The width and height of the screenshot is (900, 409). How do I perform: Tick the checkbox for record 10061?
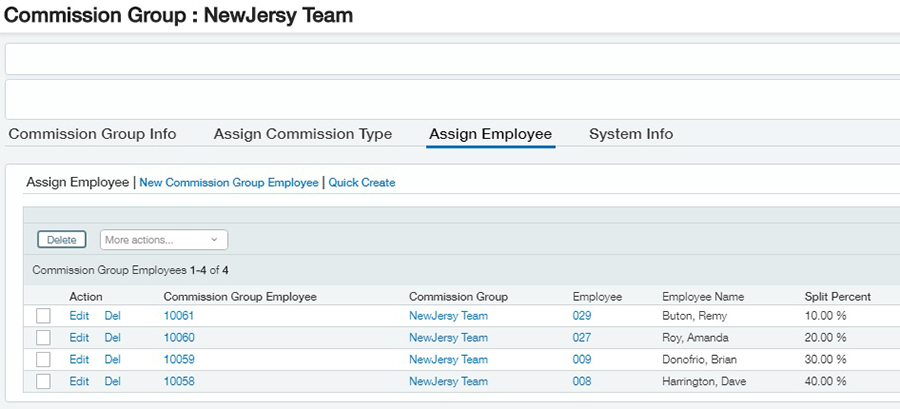[43, 316]
